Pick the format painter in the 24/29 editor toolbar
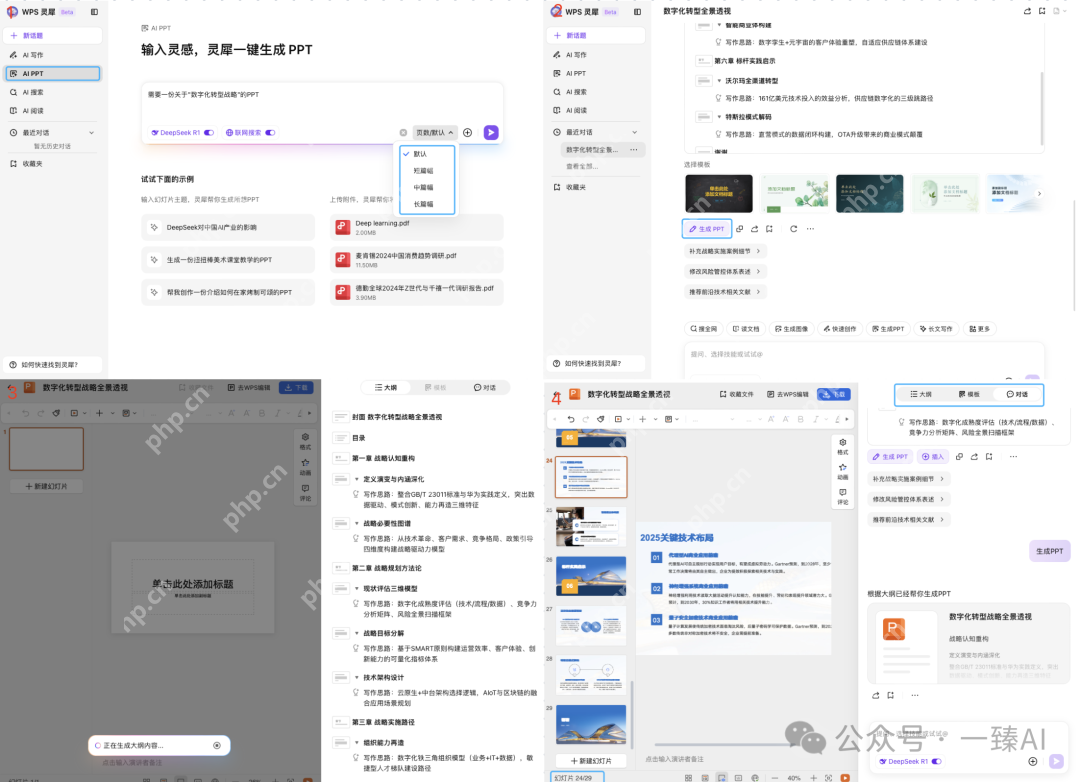 [601, 419]
